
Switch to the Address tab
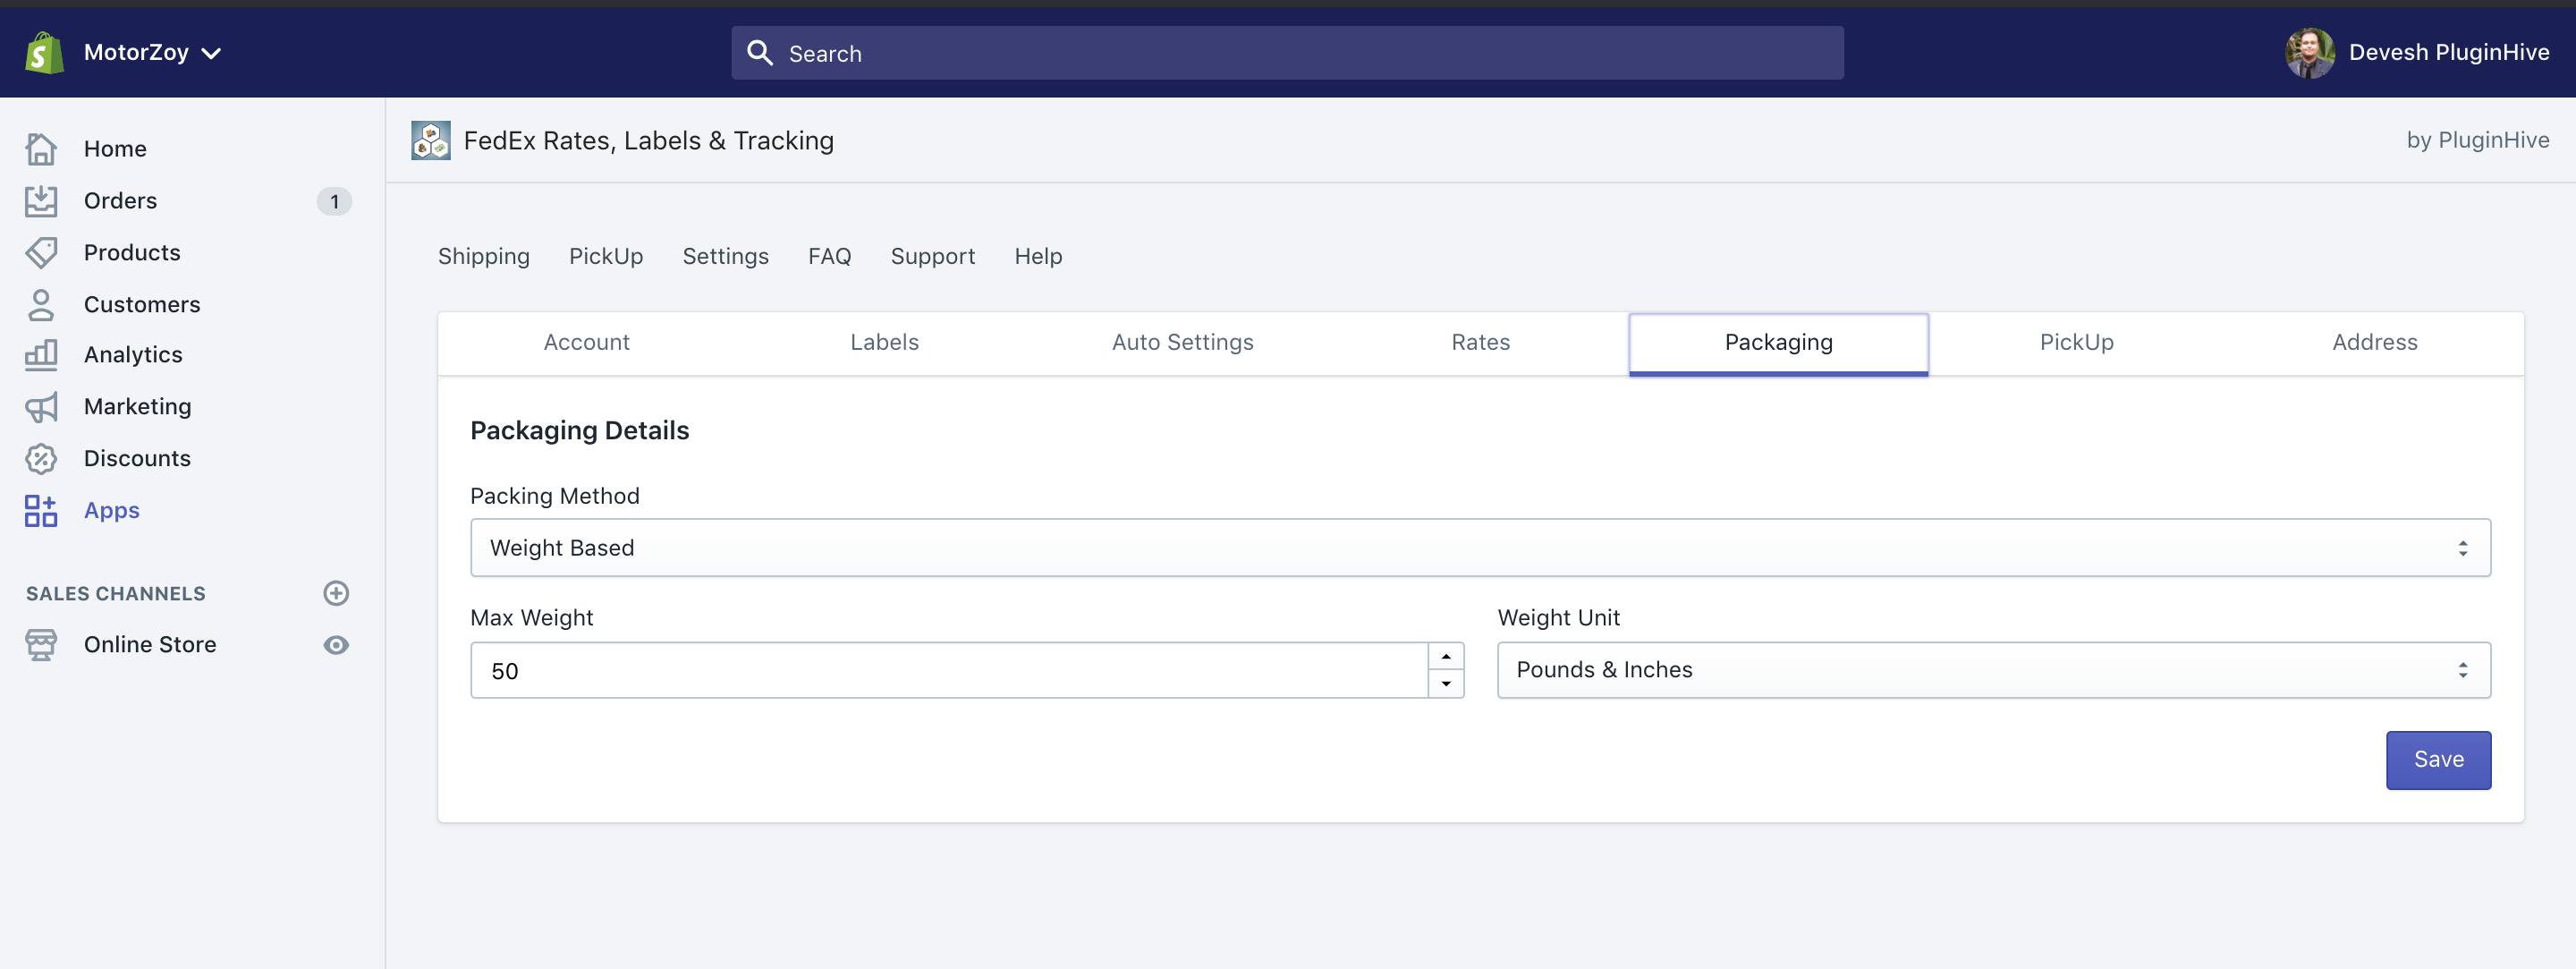(x=2375, y=343)
